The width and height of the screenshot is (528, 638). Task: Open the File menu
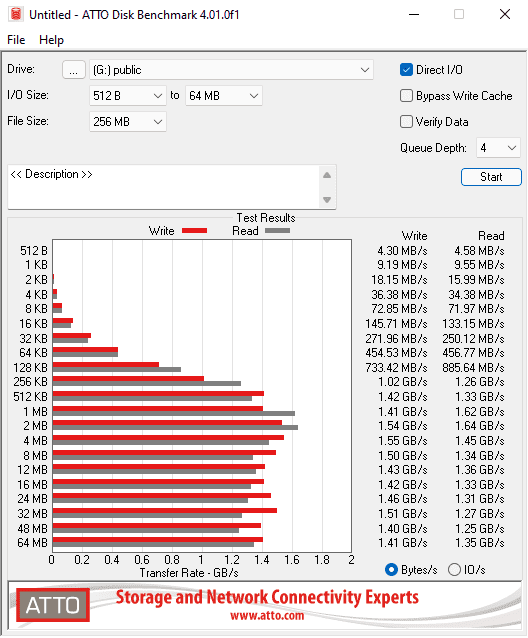[16, 40]
